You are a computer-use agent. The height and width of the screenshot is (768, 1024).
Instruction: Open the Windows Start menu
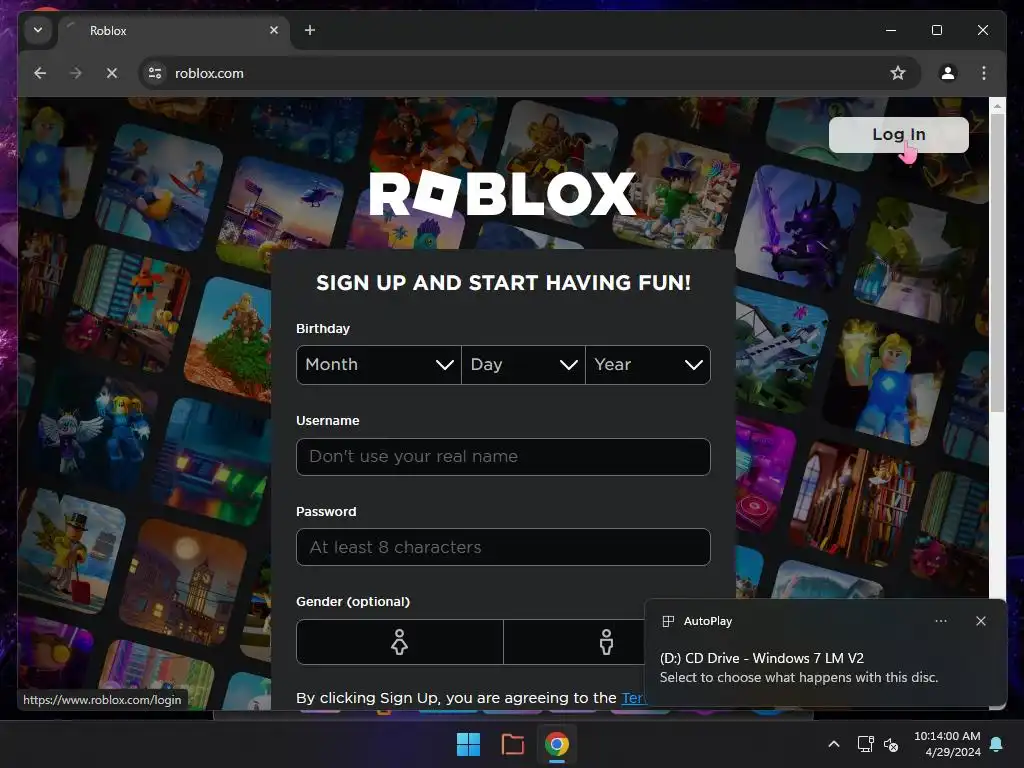468,744
